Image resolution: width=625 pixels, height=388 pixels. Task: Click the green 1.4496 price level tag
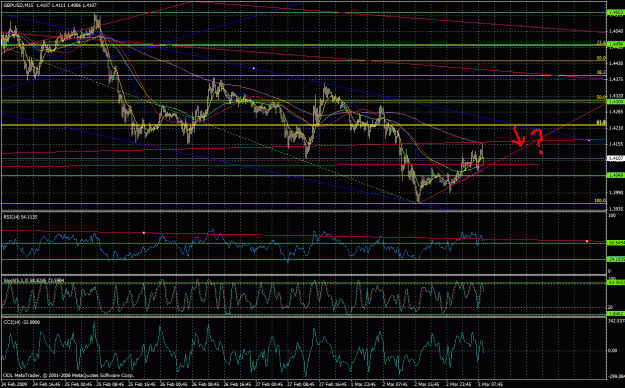click(615, 45)
